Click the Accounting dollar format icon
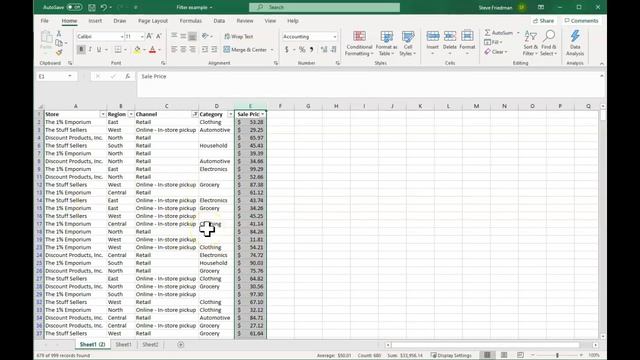Image resolution: width=640 pixels, height=360 pixels. (x=287, y=49)
